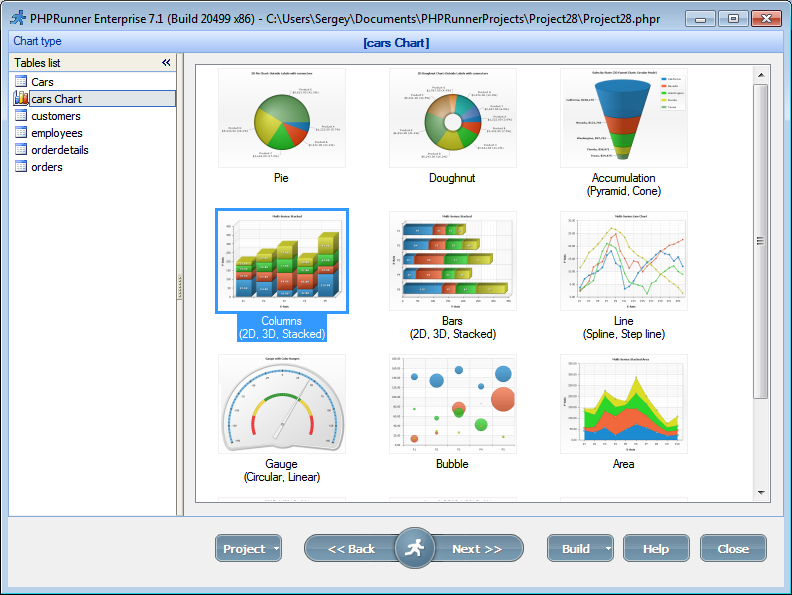Click the customers table icon
This screenshot has width=792, height=595.
pos(21,116)
